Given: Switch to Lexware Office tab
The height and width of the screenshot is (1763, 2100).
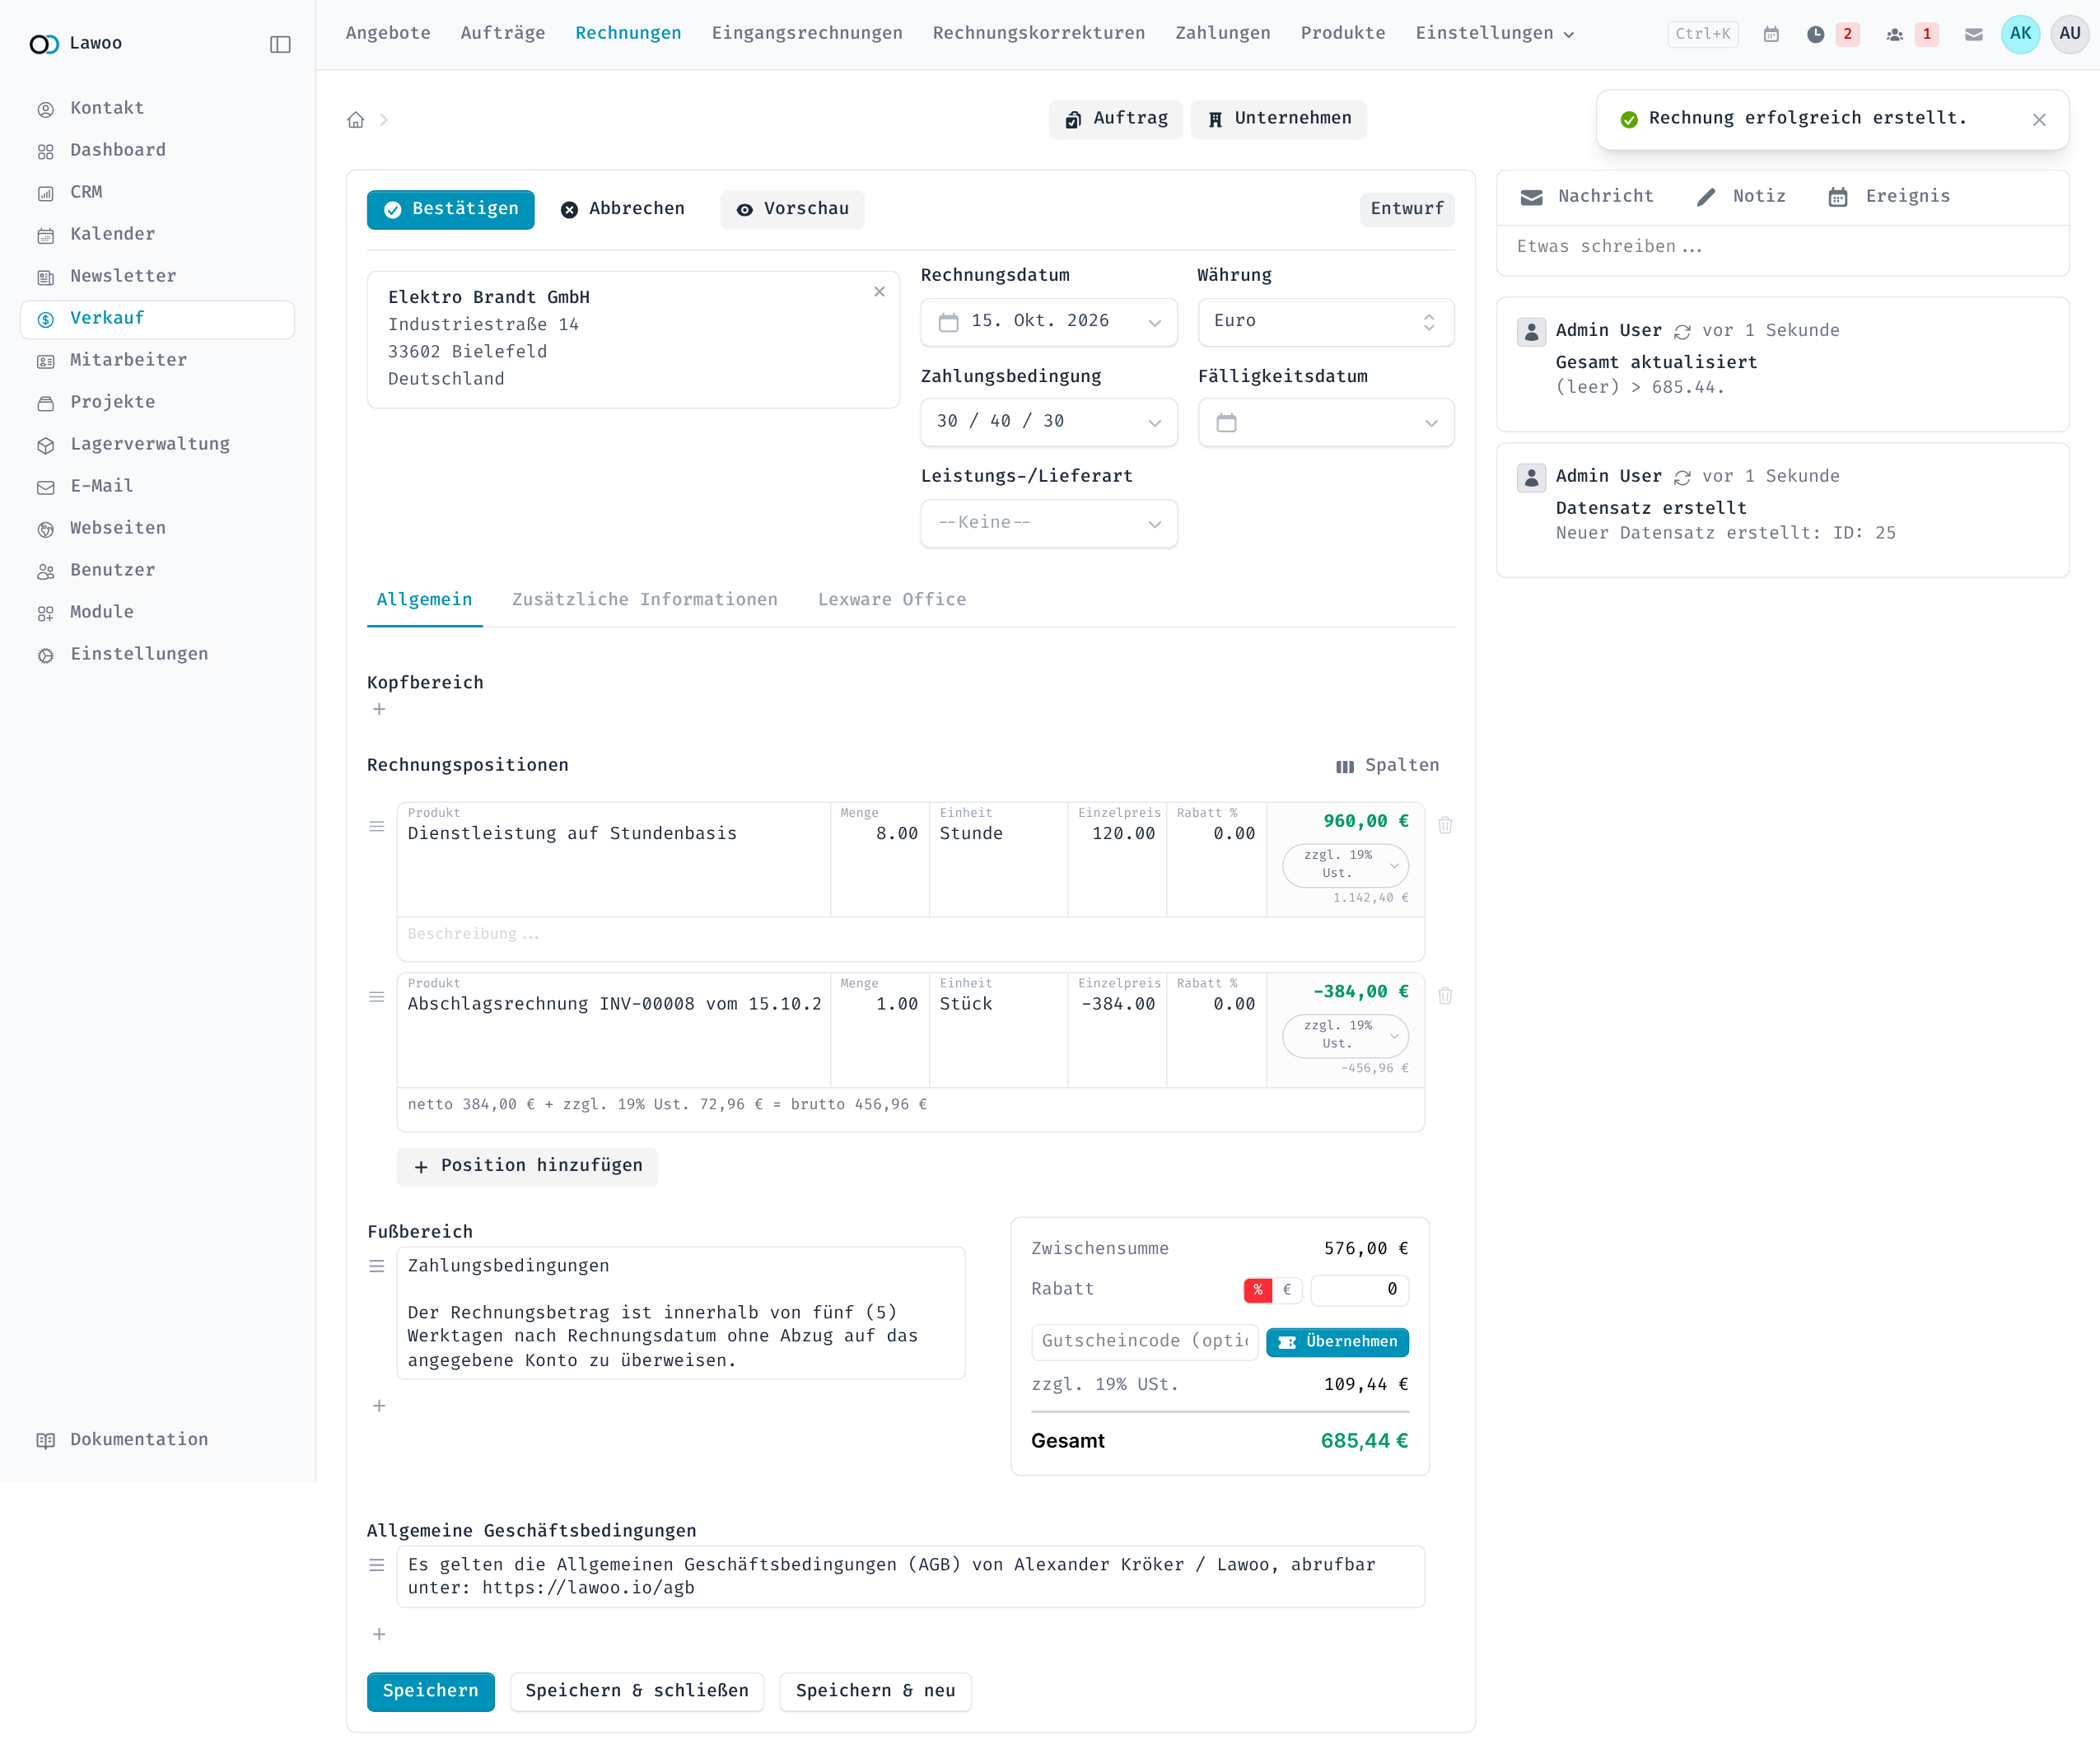Looking at the screenshot, I should [x=892, y=600].
